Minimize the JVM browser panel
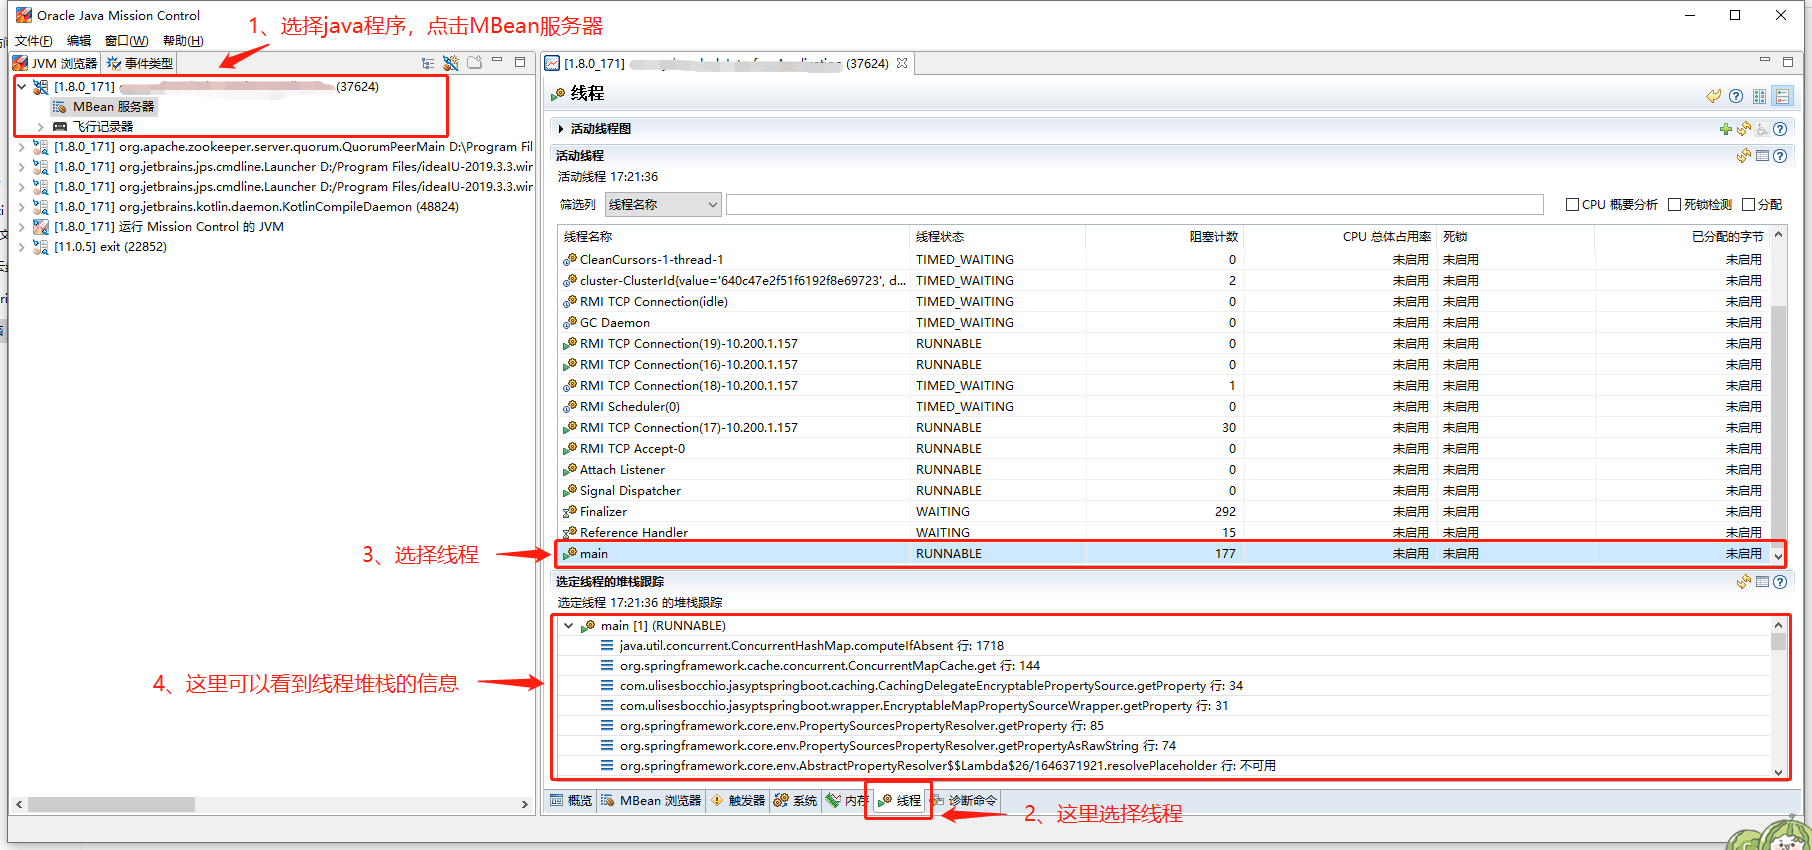 [x=497, y=61]
